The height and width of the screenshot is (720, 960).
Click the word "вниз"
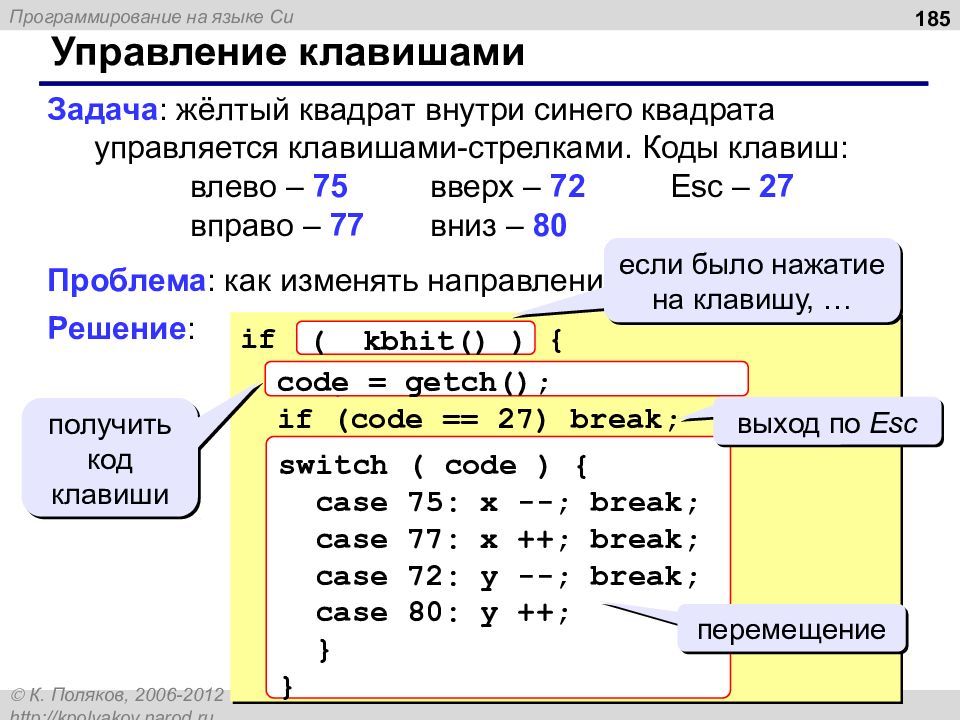[463, 227]
